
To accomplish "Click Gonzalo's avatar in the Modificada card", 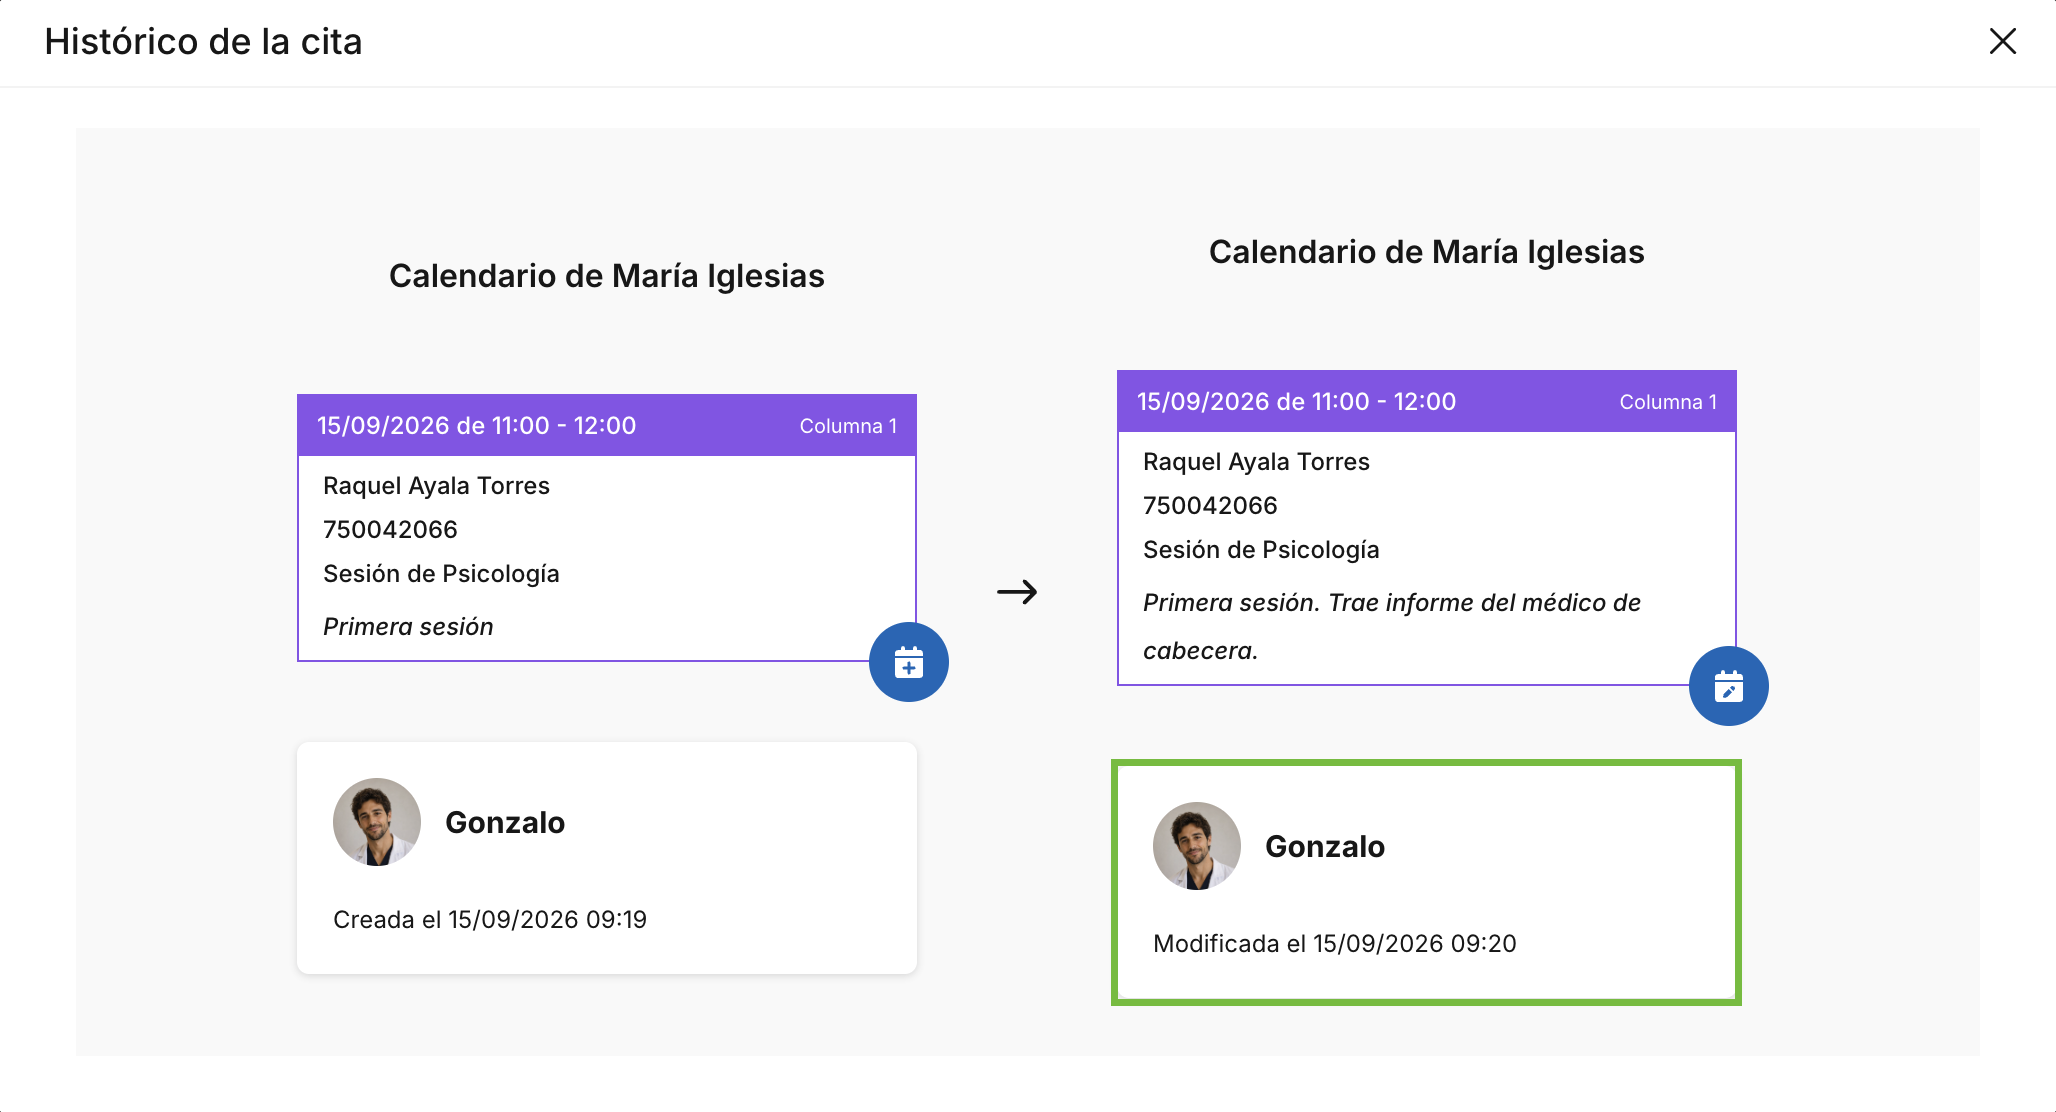I will (x=1197, y=846).
